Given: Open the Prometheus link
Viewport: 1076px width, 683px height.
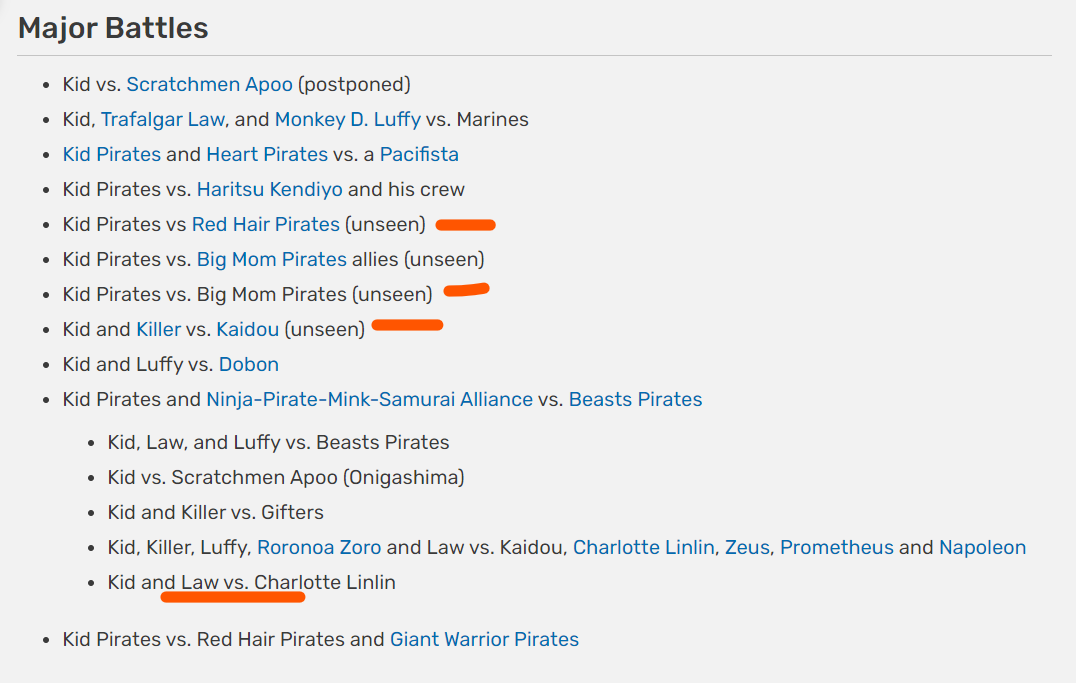Looking at the screenshot, I should tap(836, 548).
